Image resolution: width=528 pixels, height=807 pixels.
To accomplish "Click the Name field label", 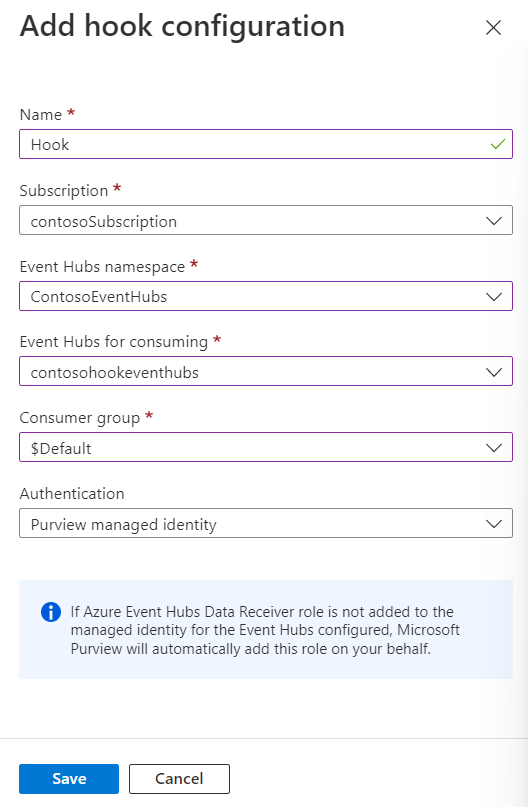I will tap(41, 114).
